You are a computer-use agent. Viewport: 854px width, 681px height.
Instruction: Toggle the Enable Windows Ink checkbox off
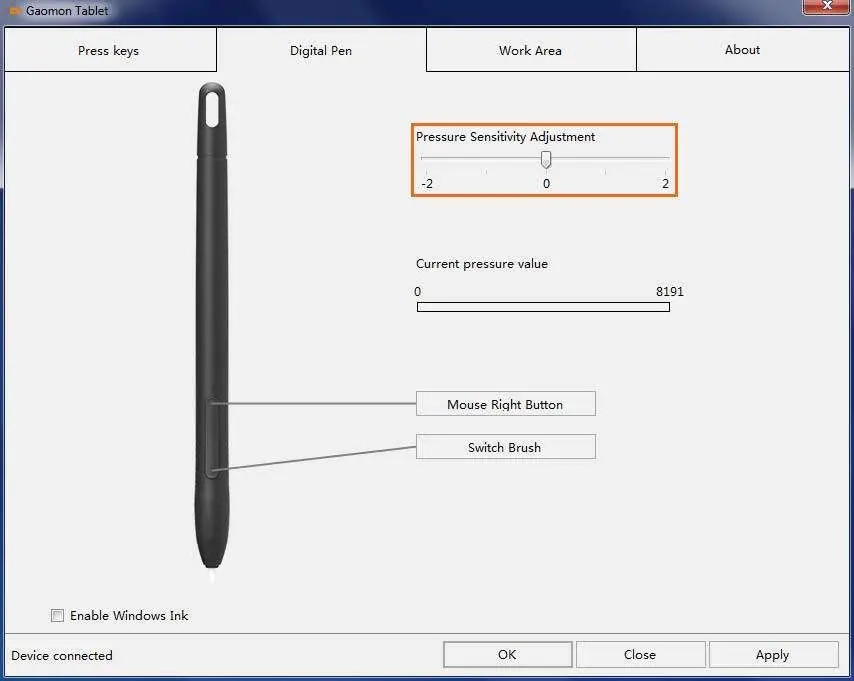[x=57, y=615]
